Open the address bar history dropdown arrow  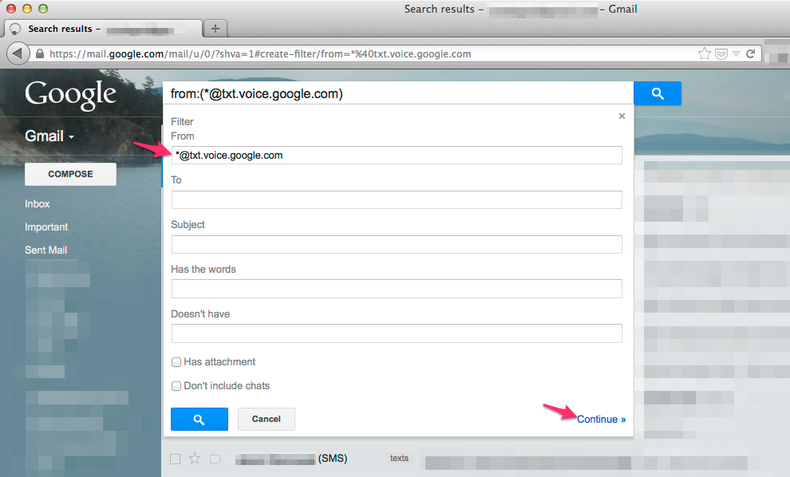736,54
